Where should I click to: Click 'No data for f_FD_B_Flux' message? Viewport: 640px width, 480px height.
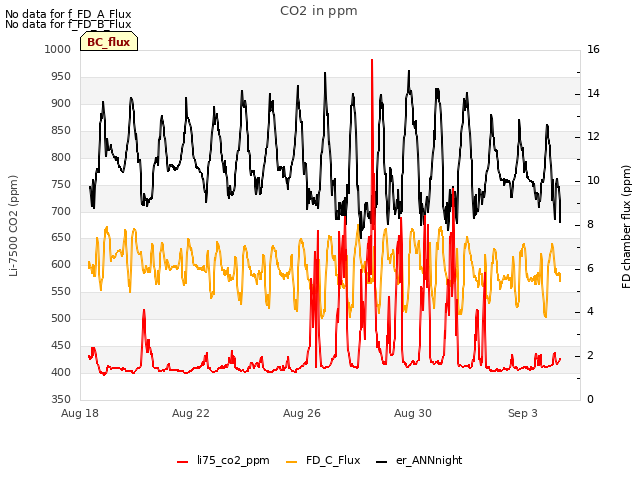click(x=68, y=24)
